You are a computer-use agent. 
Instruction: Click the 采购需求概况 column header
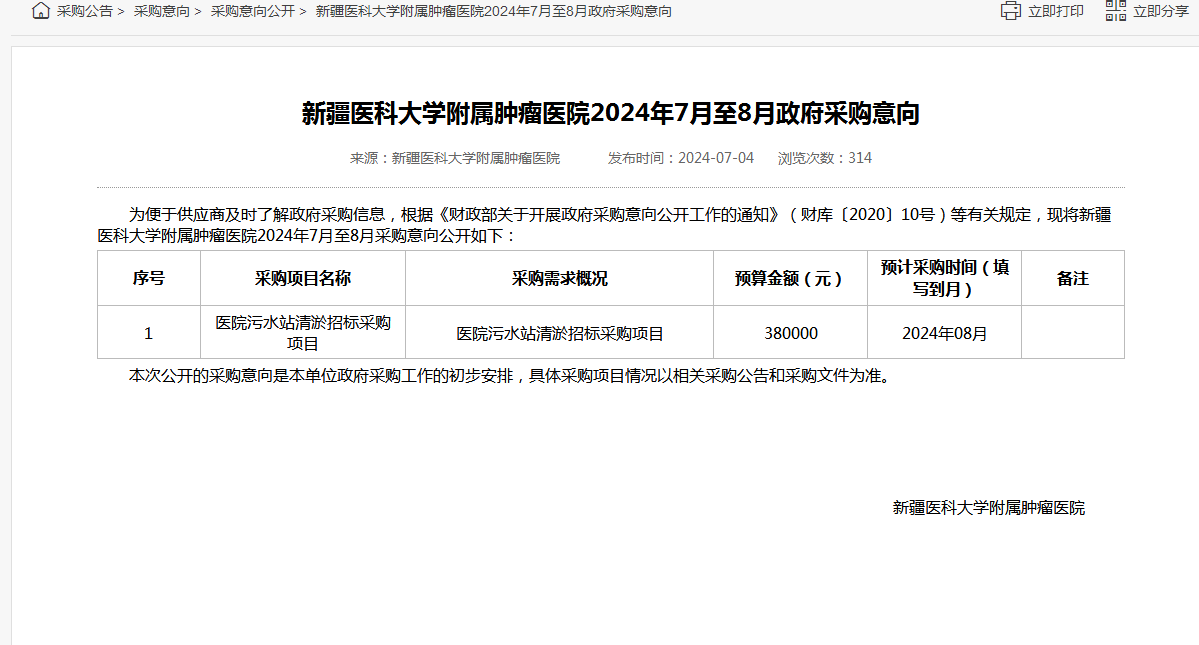pyautogui.click(x=560, y=278)
